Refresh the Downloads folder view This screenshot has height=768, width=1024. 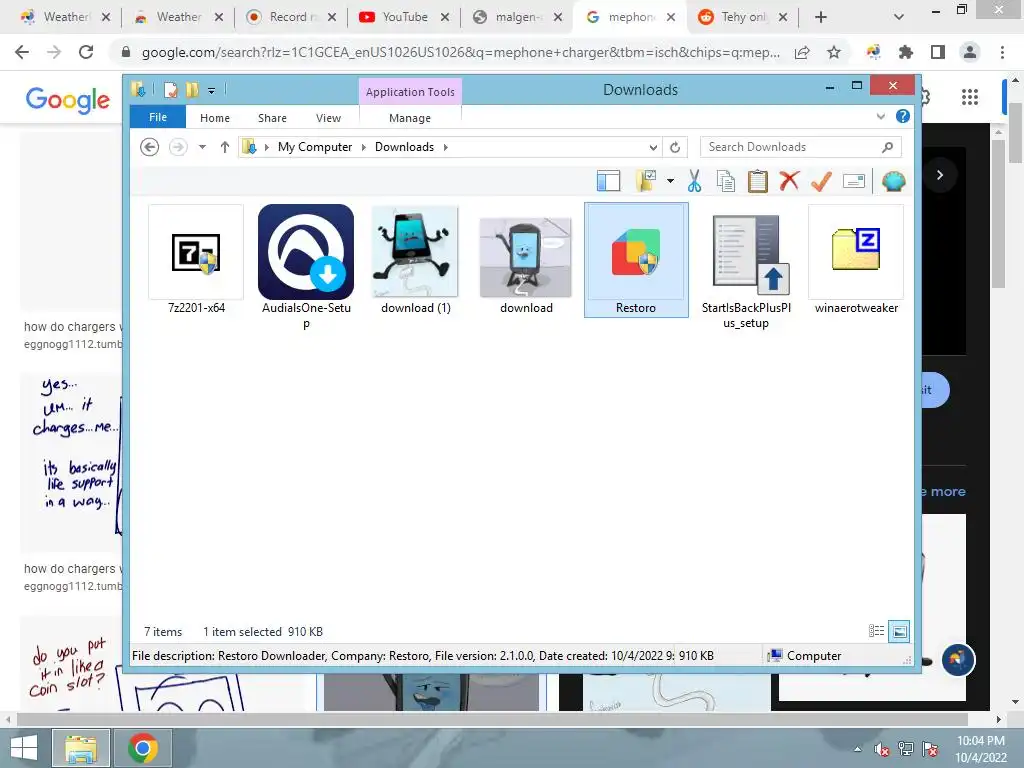[675, 148]
